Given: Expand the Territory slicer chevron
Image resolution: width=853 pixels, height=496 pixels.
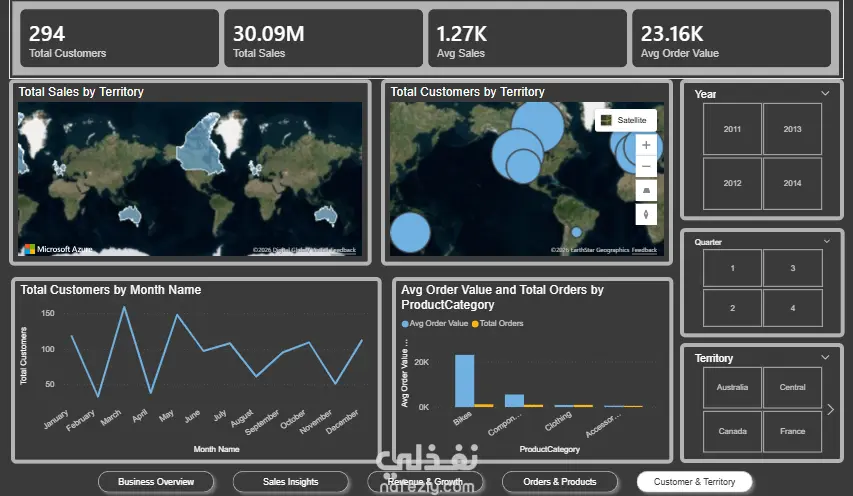Looking at the screenshot, I should pyautogui.click(x=825, y=357).
